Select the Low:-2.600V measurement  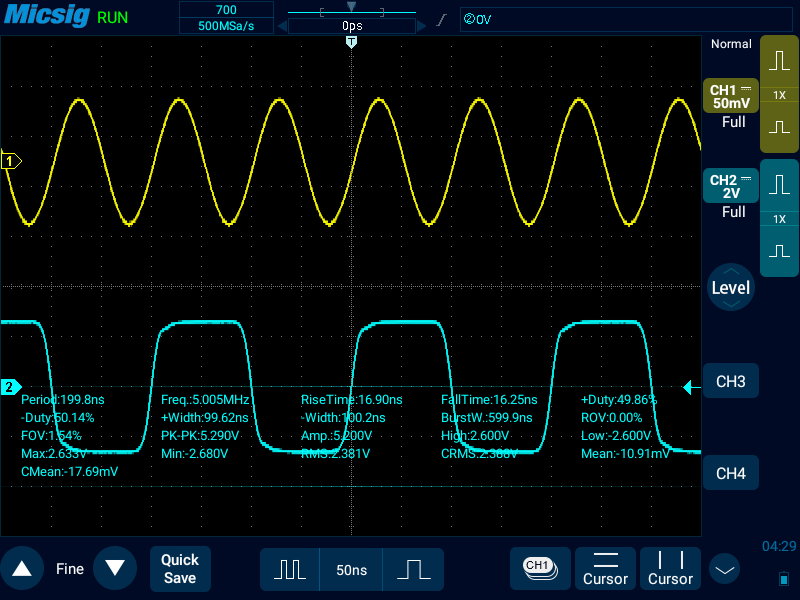click(616, 435)
